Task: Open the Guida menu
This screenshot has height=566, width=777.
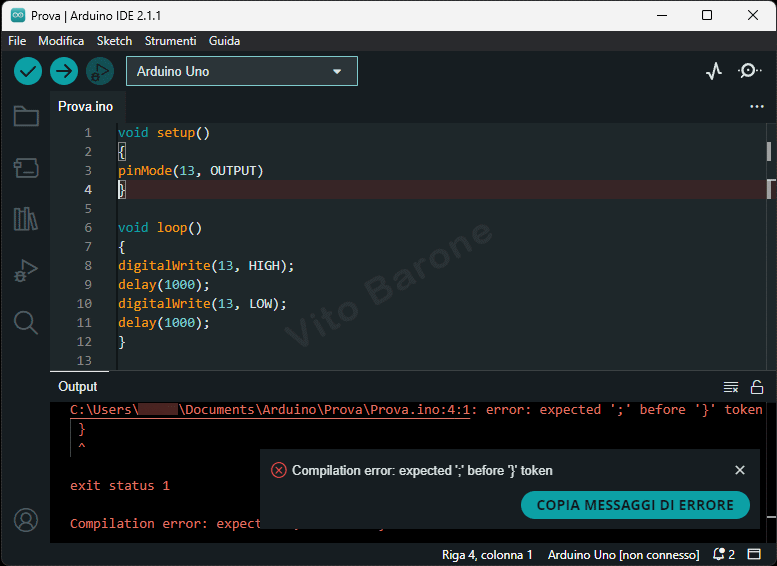Action: click(224, 41)
